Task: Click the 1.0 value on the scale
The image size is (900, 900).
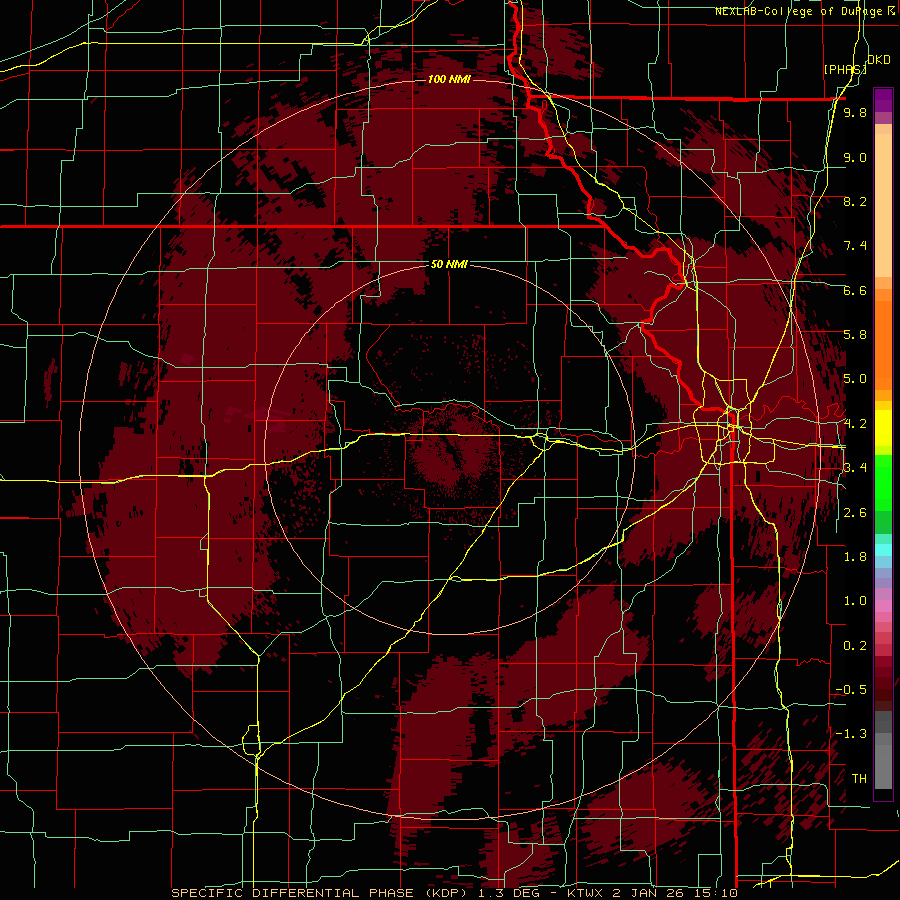Action: [x=855, y=601]
